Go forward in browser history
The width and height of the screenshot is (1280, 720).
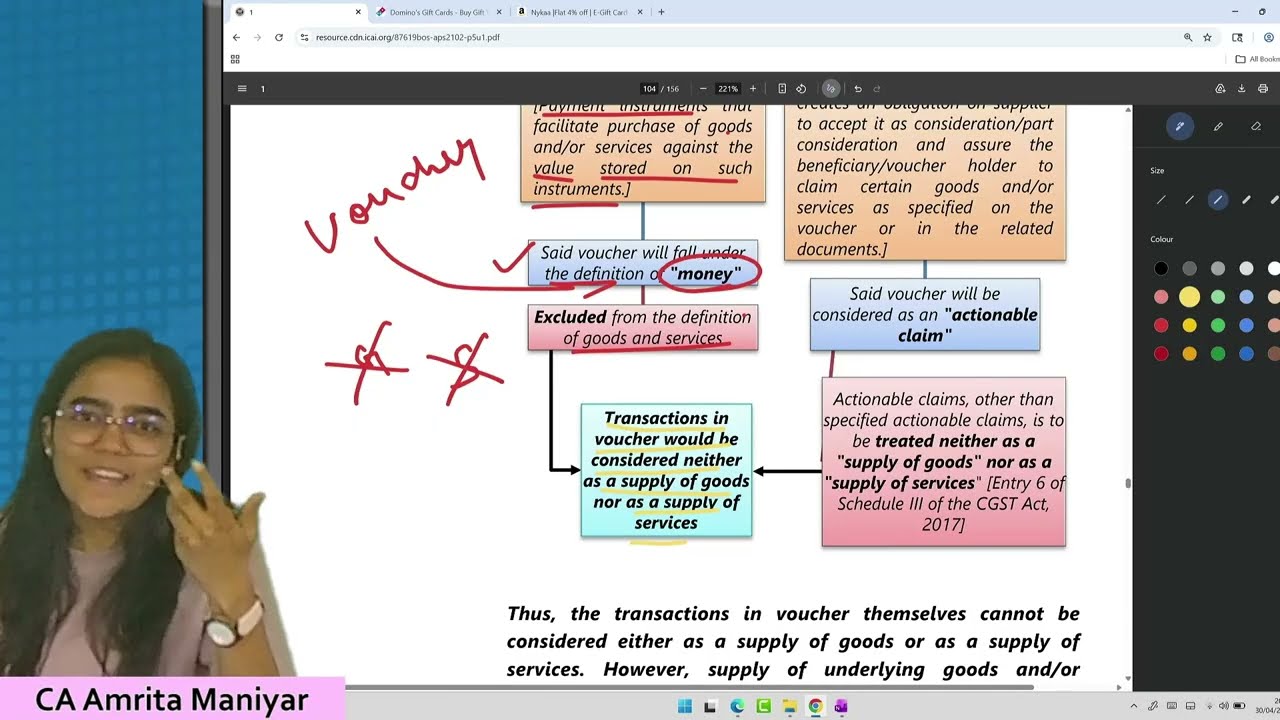pyautogui.click(x=257, y=37)
